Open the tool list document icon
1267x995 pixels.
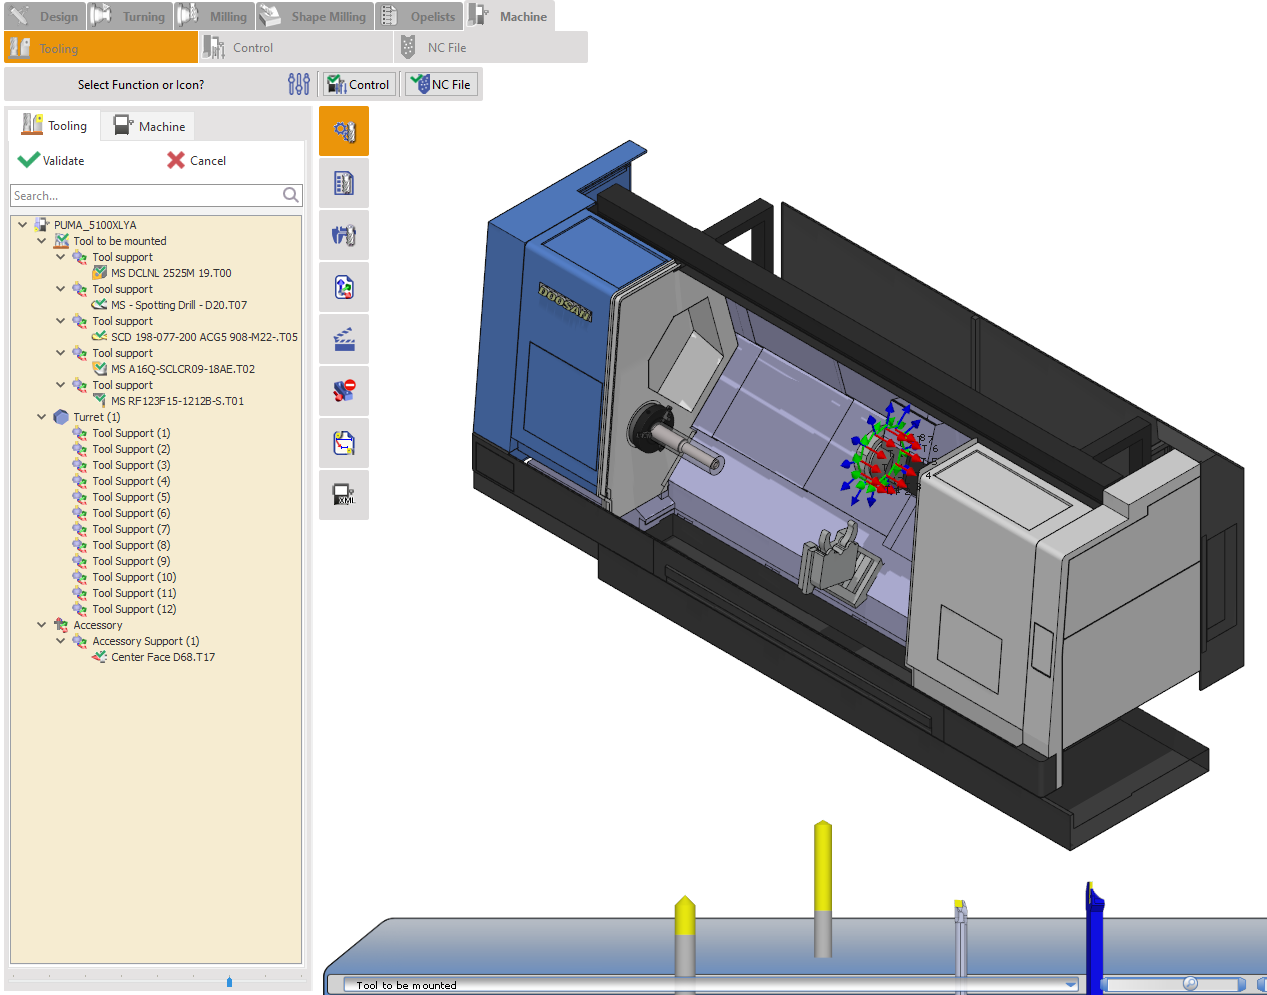[344, 183]
